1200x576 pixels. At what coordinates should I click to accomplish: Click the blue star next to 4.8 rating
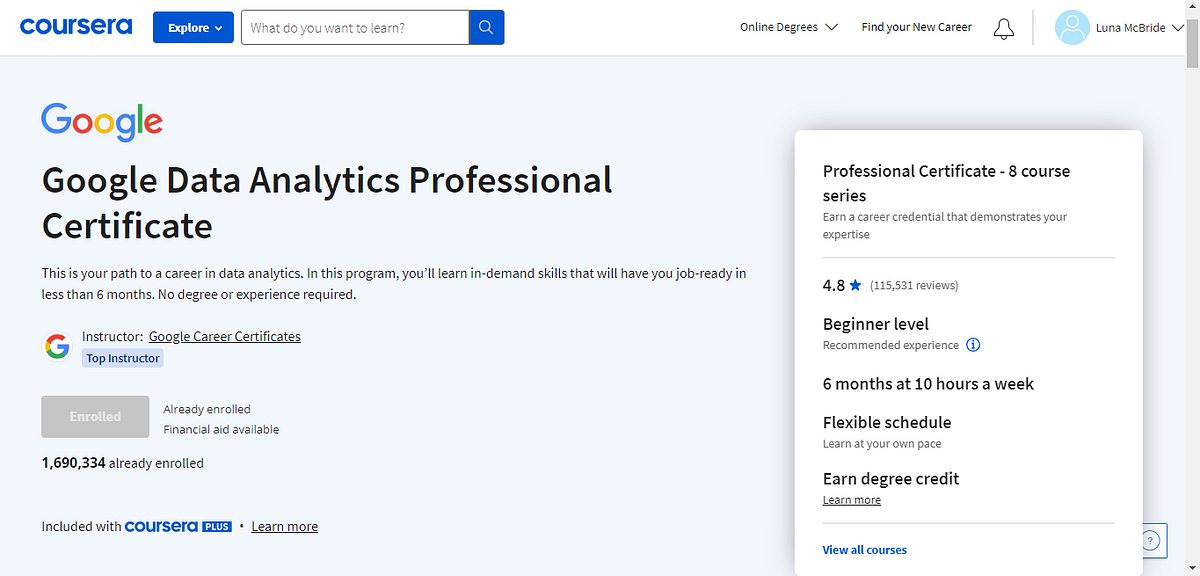(x=856, y=285)
